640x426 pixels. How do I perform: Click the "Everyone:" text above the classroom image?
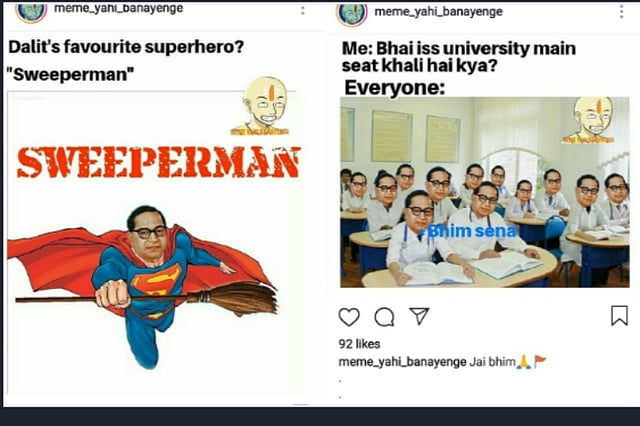[394, 88]
